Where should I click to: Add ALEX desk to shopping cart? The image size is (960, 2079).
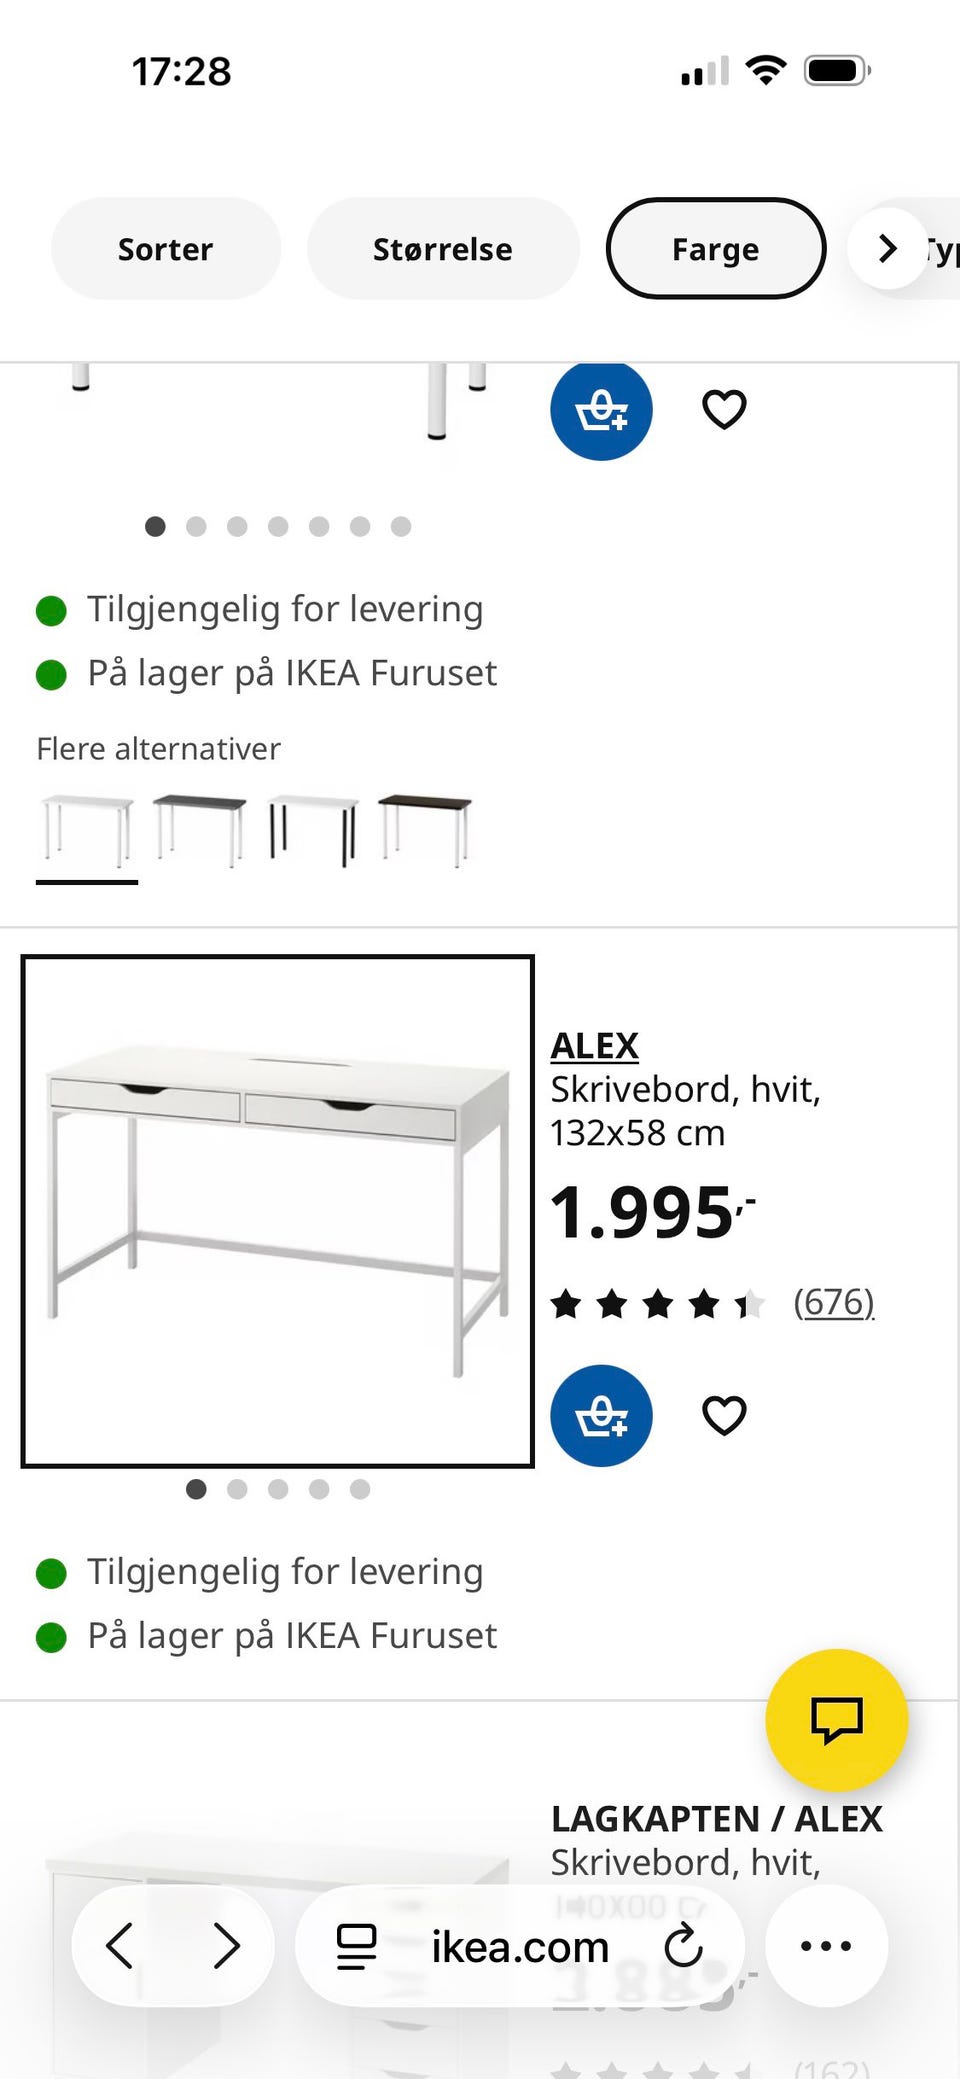click(x=601, y=1415)
